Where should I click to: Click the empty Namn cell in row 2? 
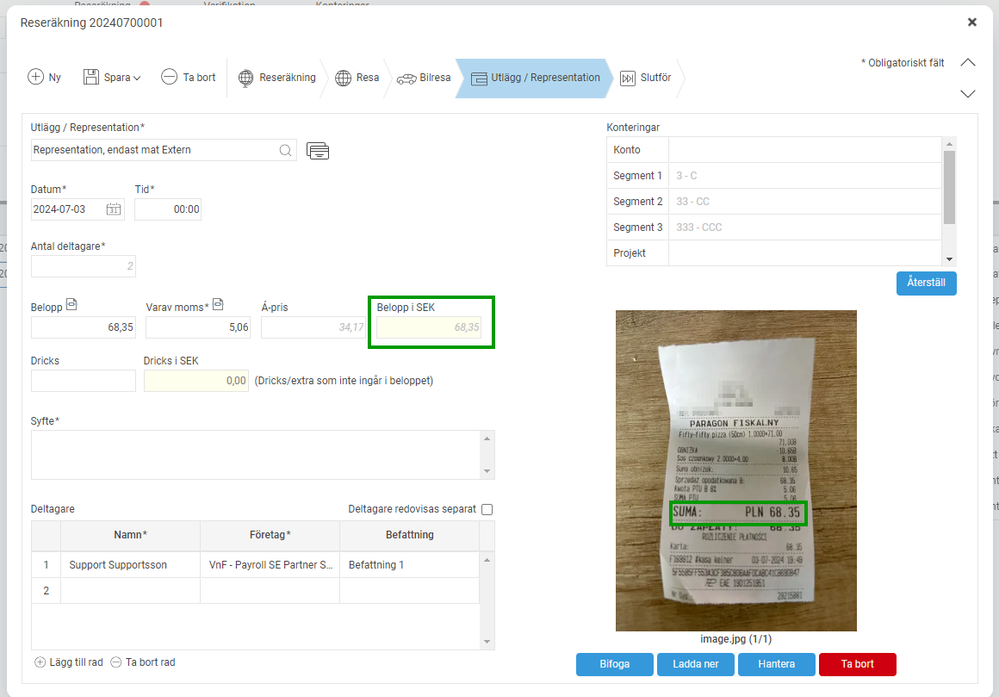point(131,591)
